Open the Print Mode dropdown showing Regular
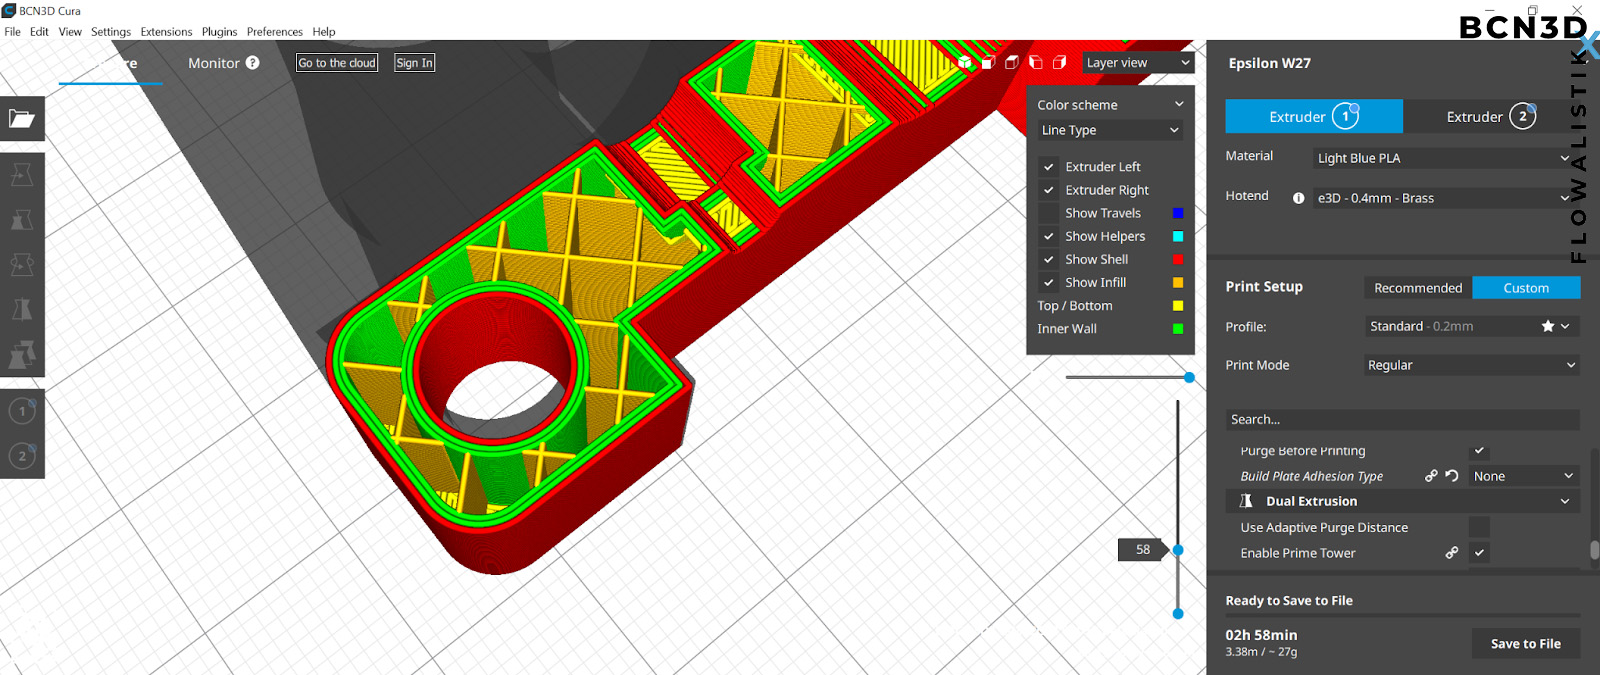The height and width of the screenshot is (675, 1600). coord(1472,365)
